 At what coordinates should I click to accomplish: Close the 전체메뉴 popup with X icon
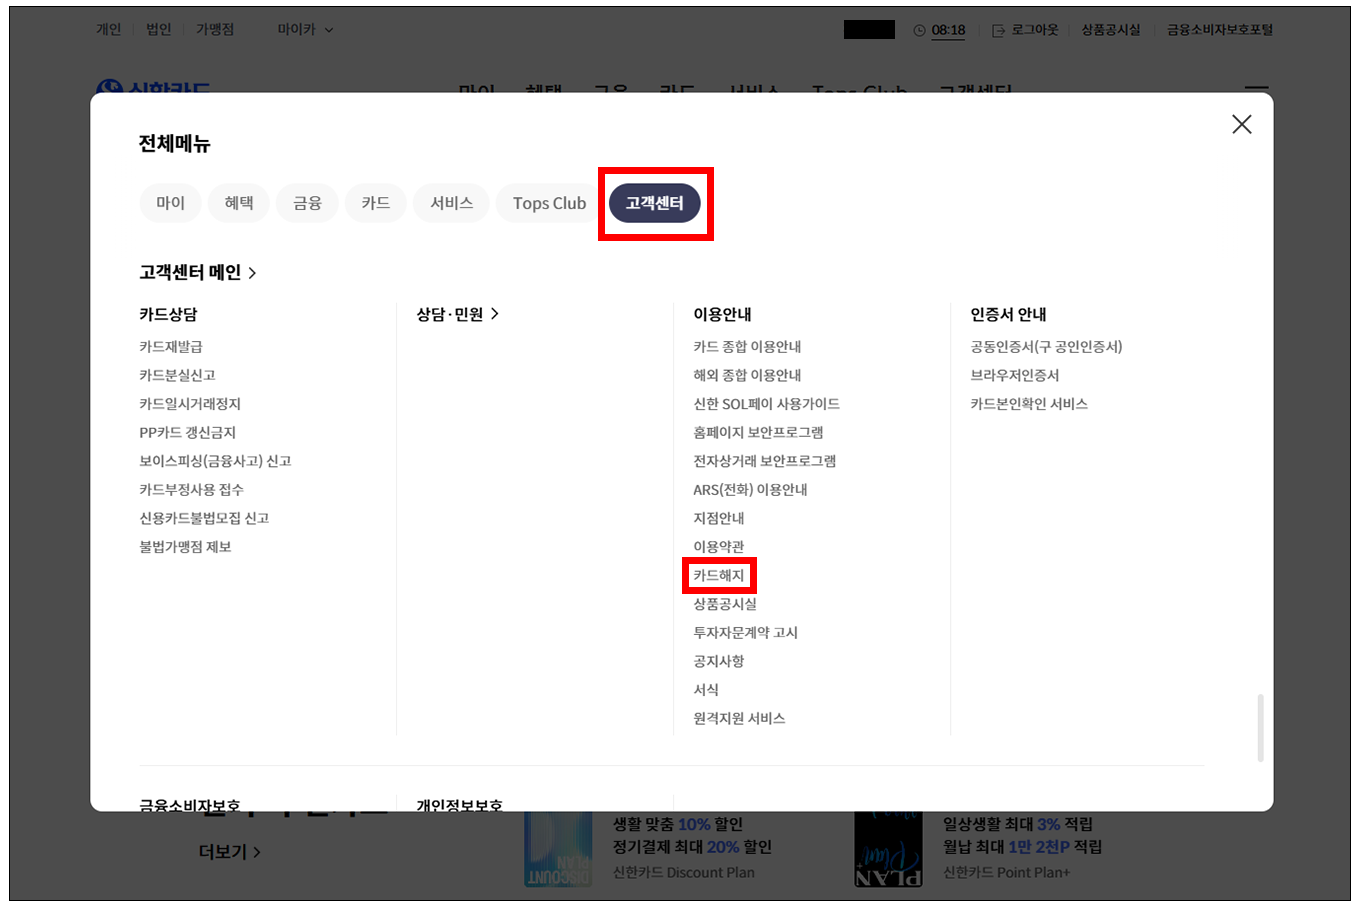[x=1241, y=124]
